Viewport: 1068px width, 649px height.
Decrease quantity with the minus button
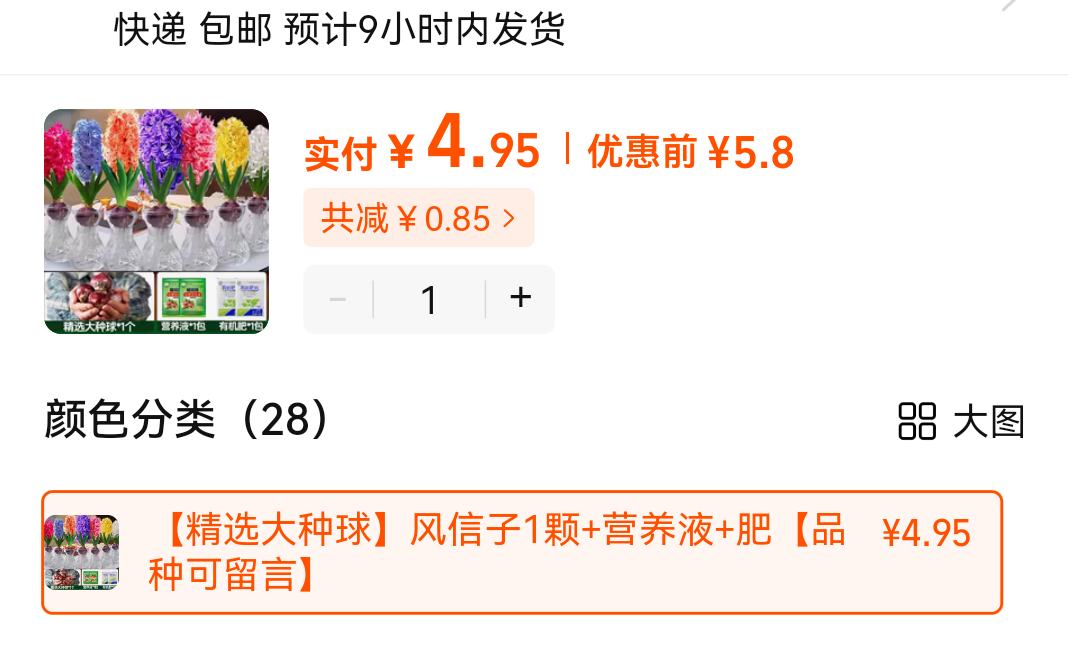[x=338, y=299]
